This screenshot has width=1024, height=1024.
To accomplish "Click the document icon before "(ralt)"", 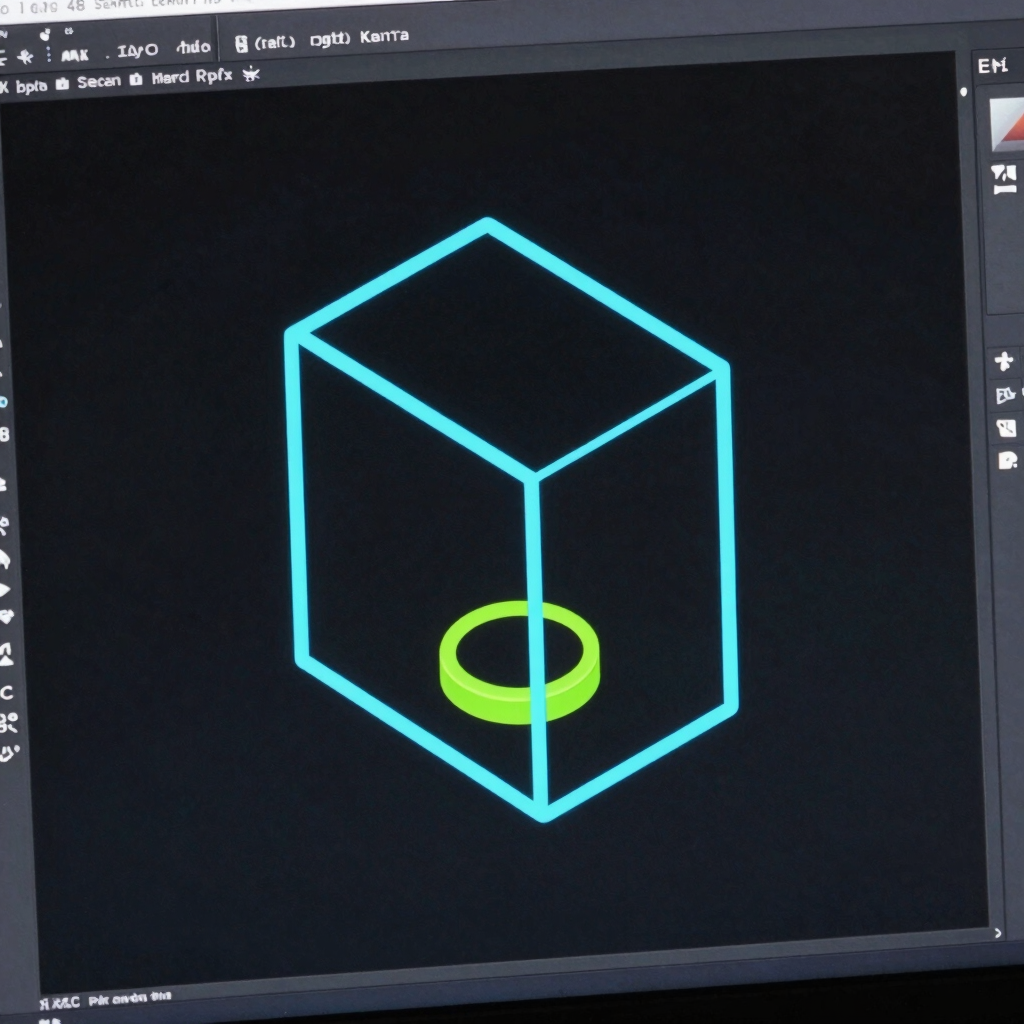I will tap(241, 44).
